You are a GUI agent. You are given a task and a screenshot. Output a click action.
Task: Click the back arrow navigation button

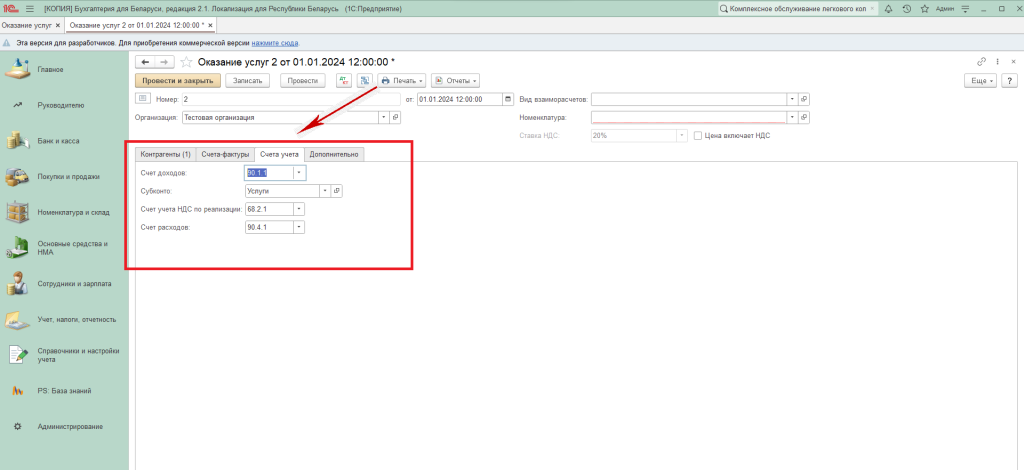[146, 62]
